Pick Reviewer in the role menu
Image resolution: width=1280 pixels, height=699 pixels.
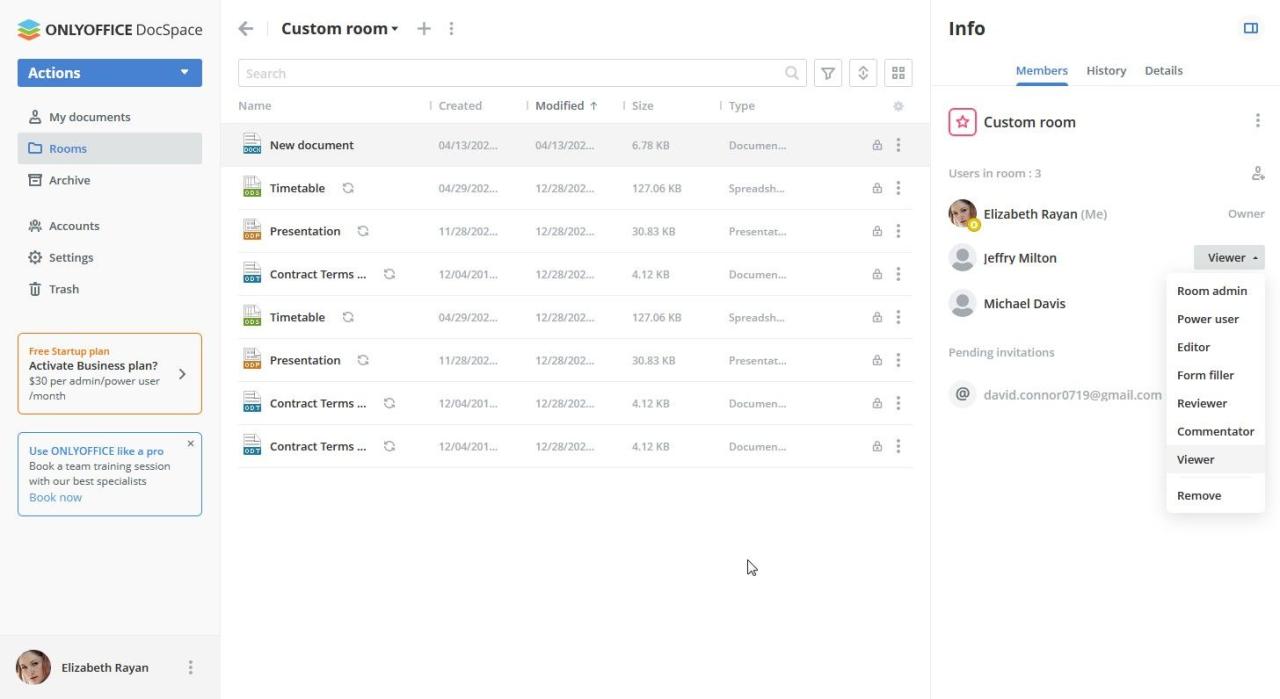(x=1215, y=403)
